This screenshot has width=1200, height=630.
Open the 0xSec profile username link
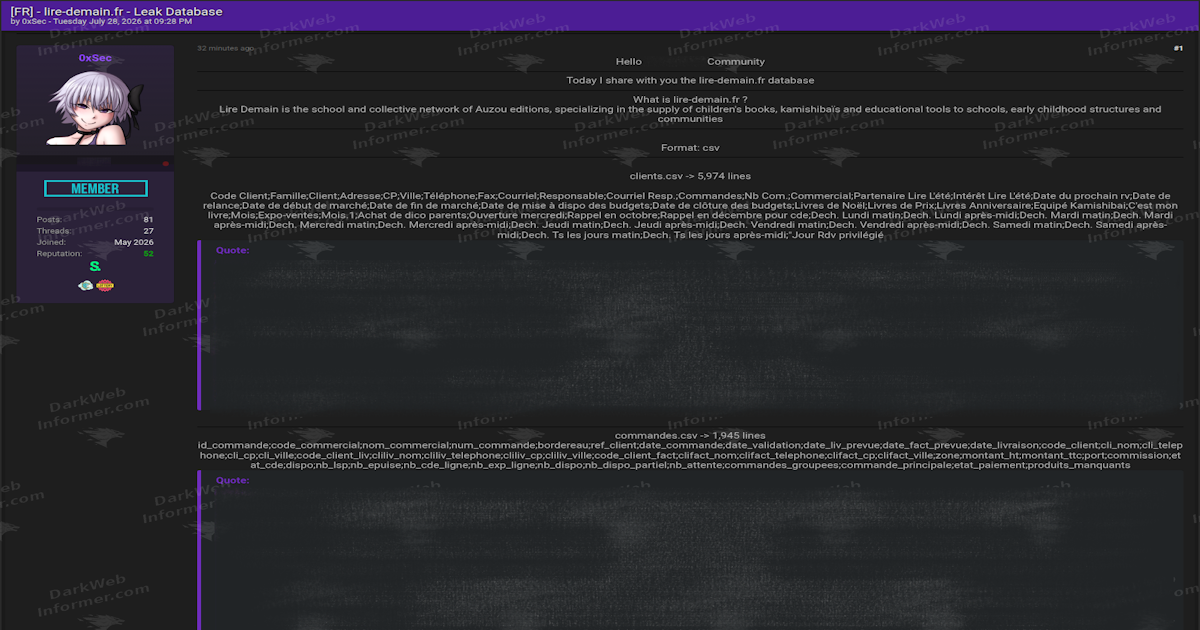[x=95, y=58]
